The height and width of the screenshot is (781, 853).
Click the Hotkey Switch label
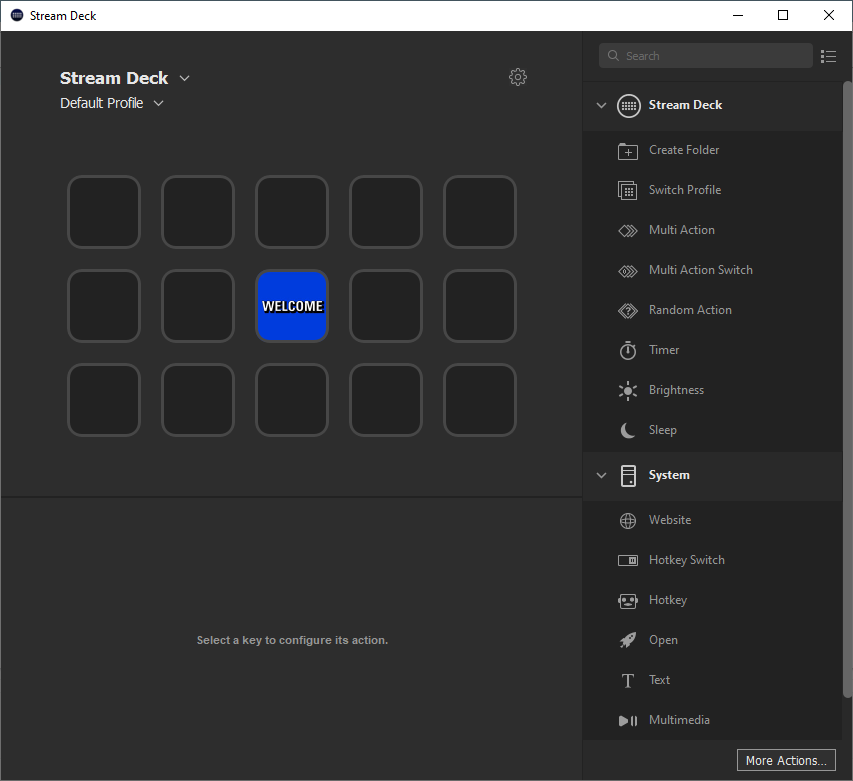click(687, 560)
